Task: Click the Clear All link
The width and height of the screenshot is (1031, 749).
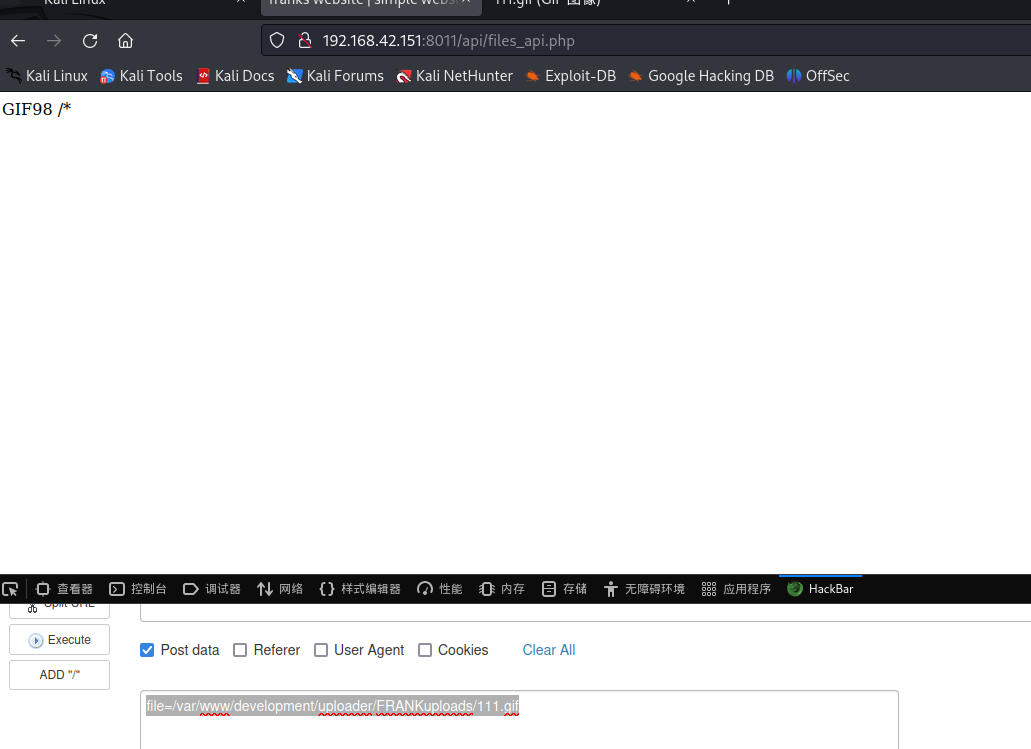Action: (x=548, y=650)
